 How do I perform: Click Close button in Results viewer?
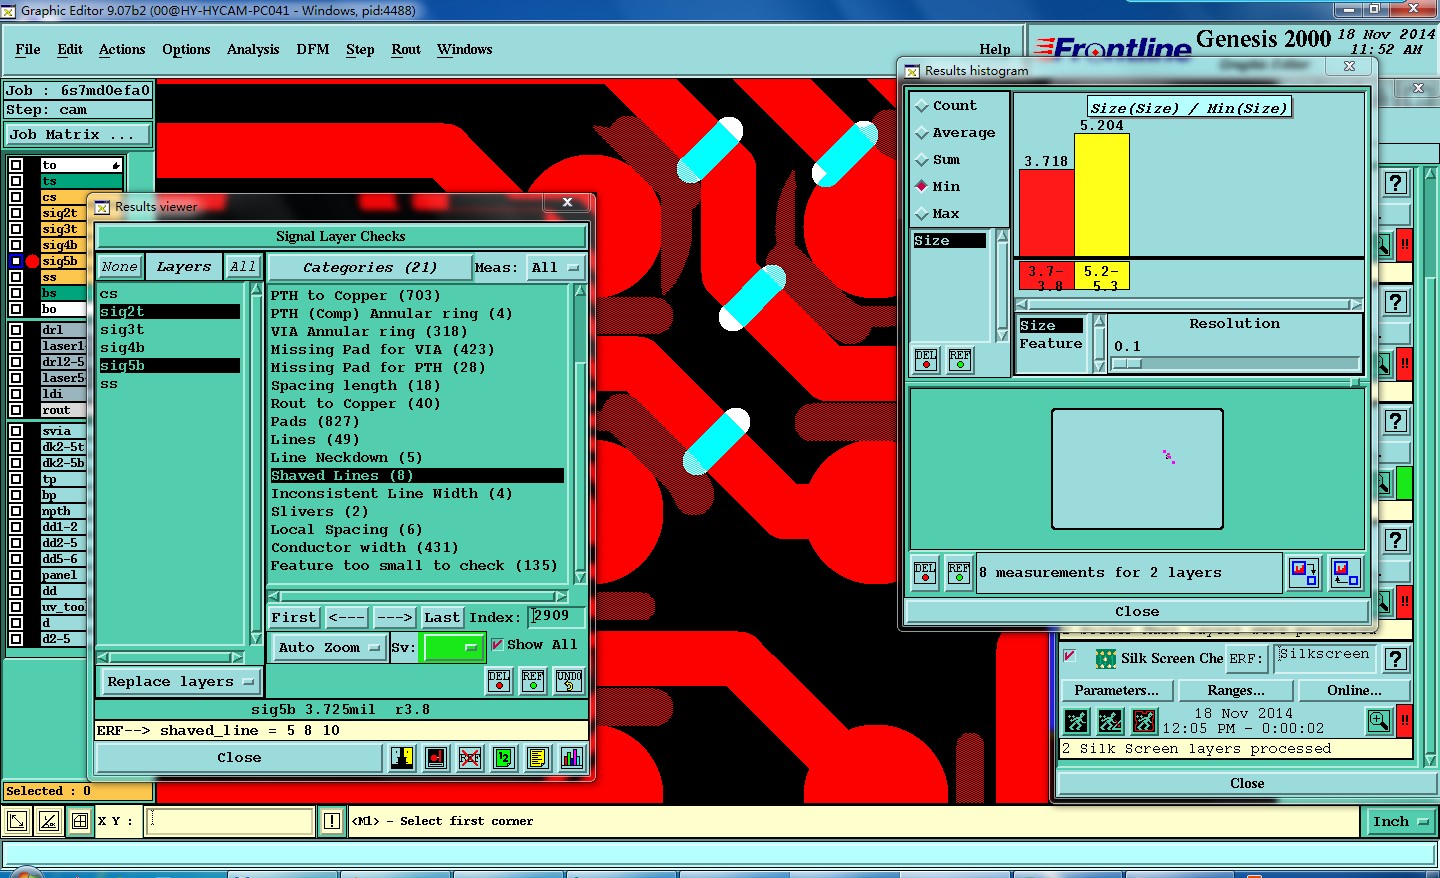[240, 758]
